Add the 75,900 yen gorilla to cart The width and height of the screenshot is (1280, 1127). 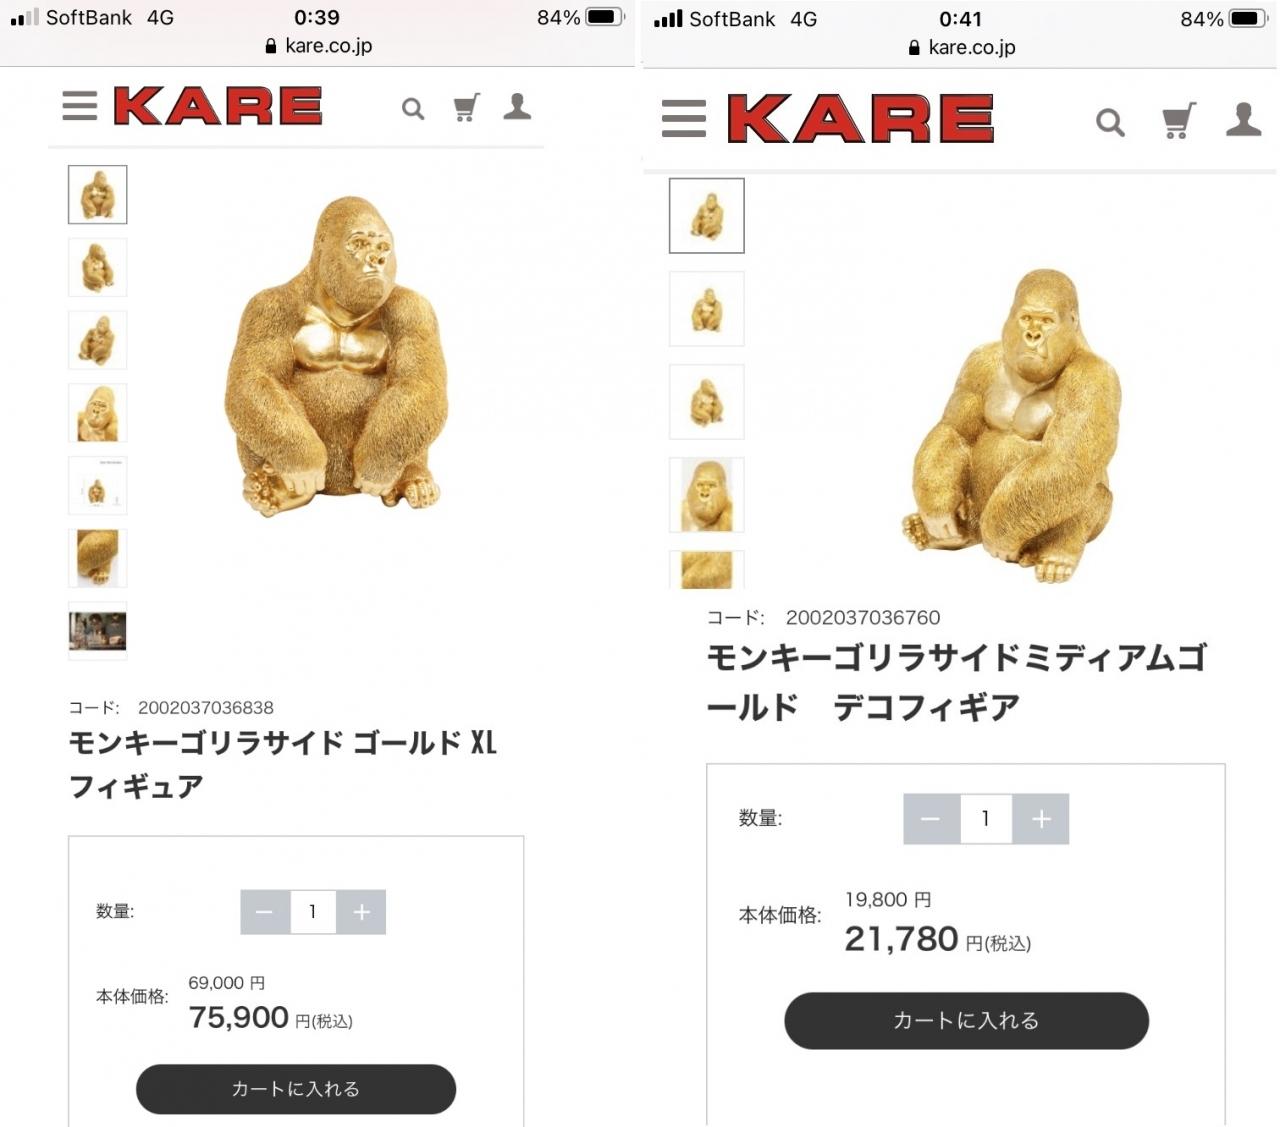point(296,1089)
